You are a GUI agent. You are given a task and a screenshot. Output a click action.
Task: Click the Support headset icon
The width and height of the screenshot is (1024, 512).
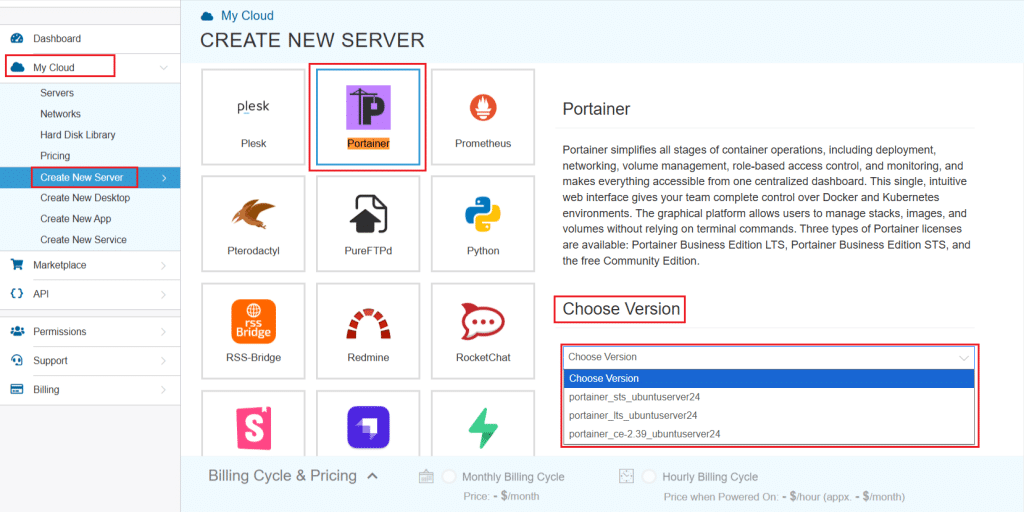click(x=17, y=360)
